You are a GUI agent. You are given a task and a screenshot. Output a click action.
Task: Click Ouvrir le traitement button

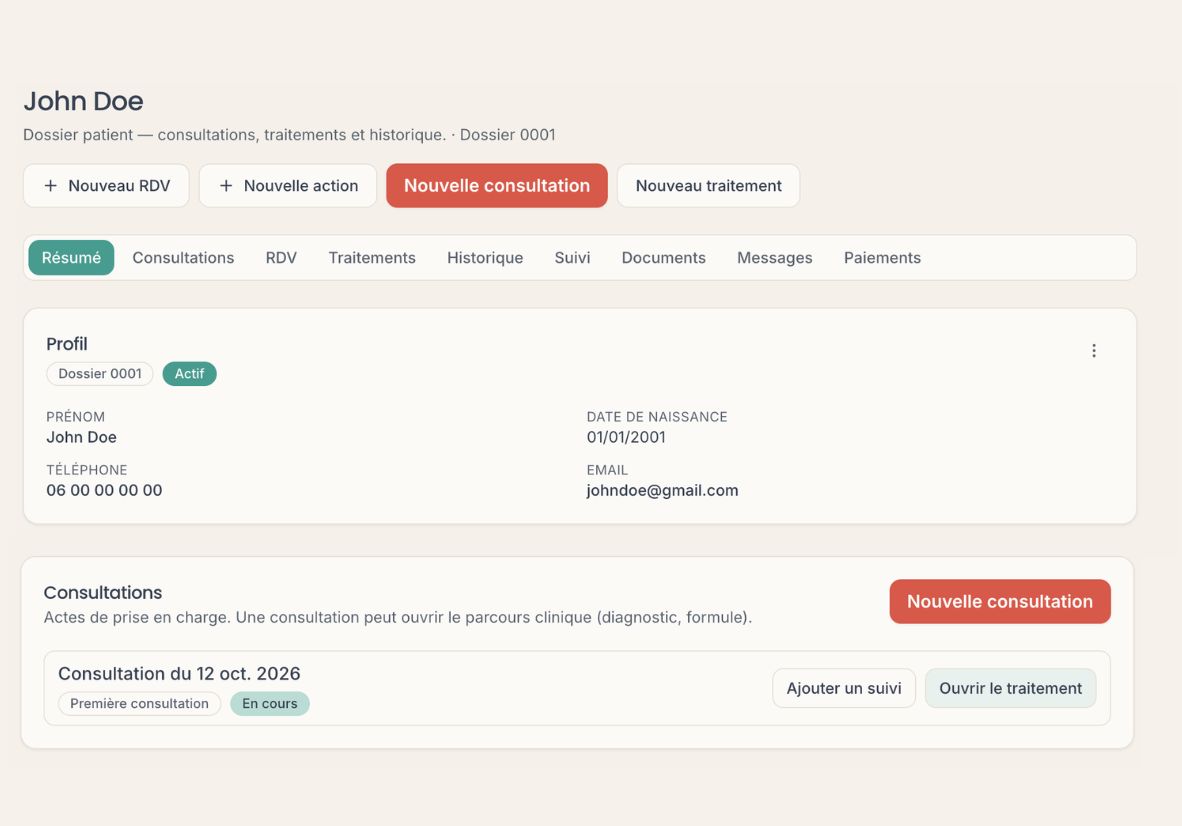[1010, 688]
